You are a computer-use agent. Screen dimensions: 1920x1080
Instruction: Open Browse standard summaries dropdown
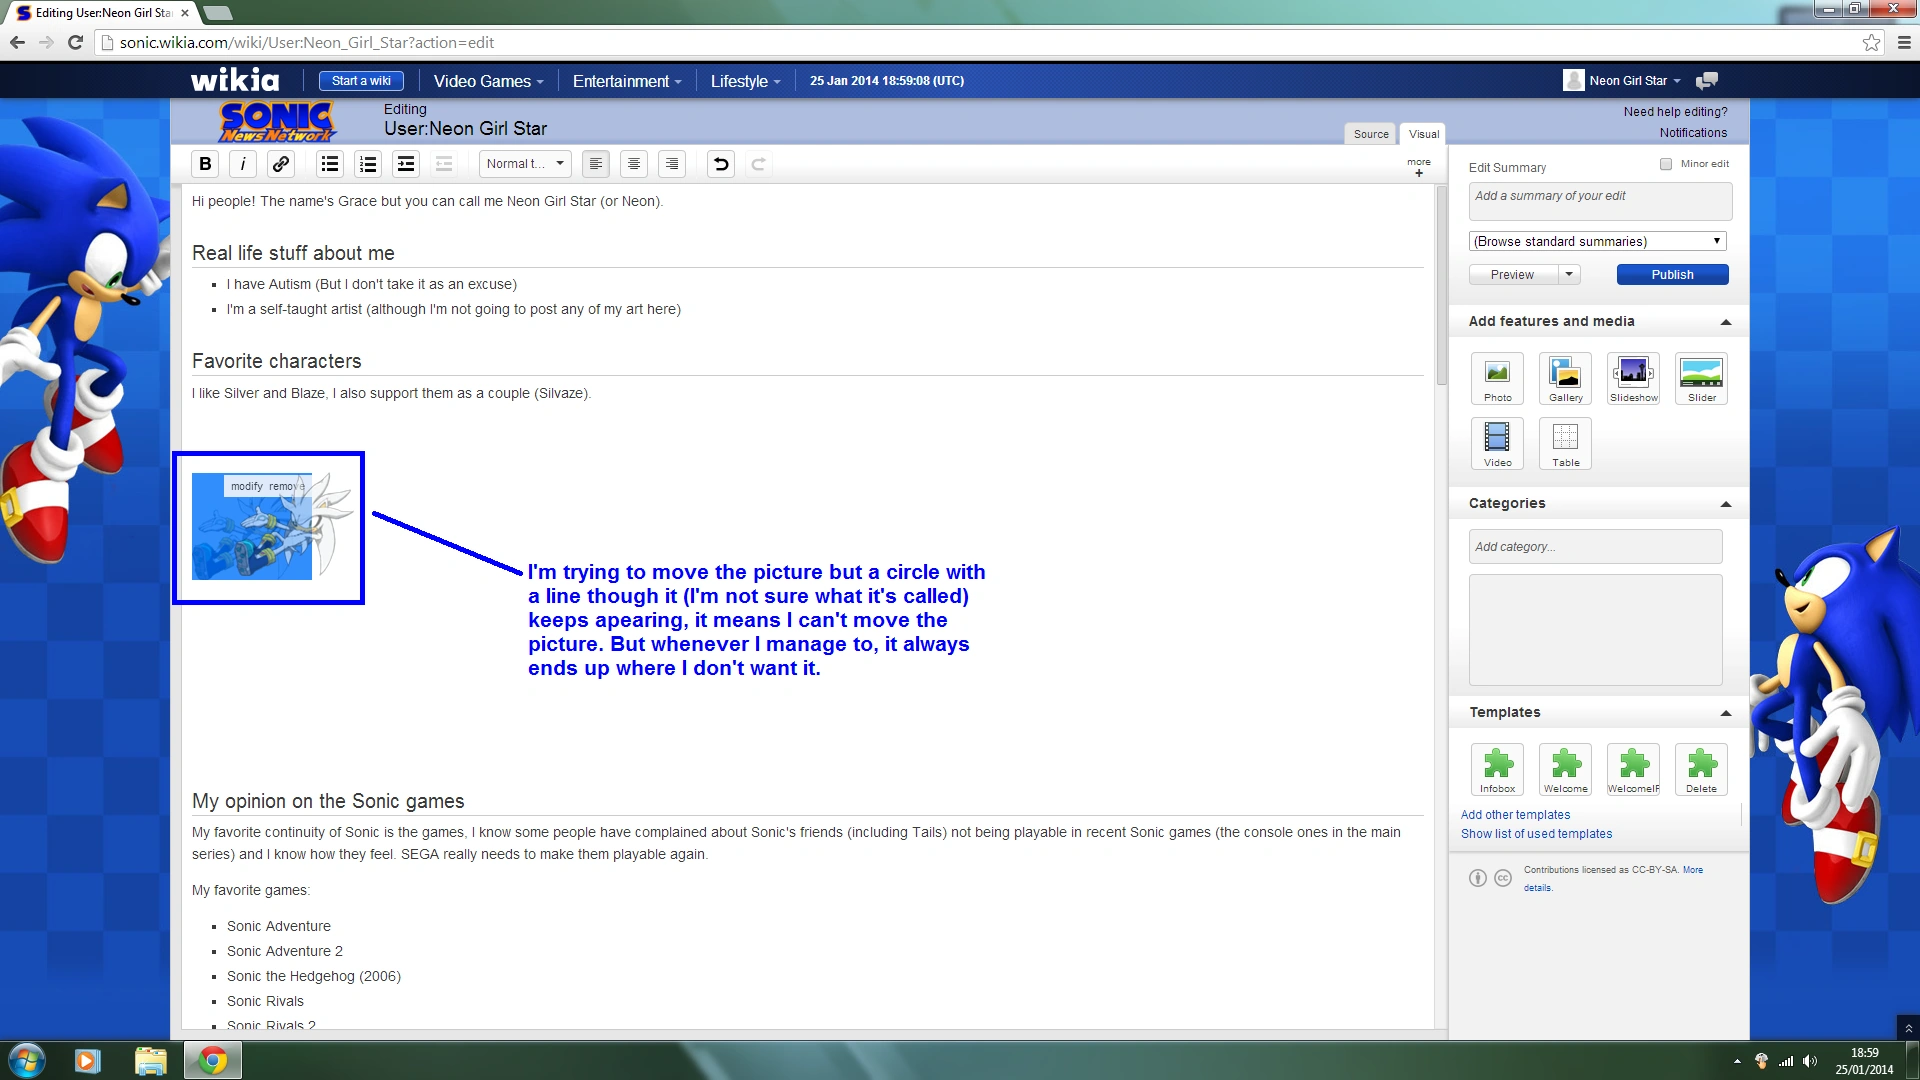click(1597, 241)
